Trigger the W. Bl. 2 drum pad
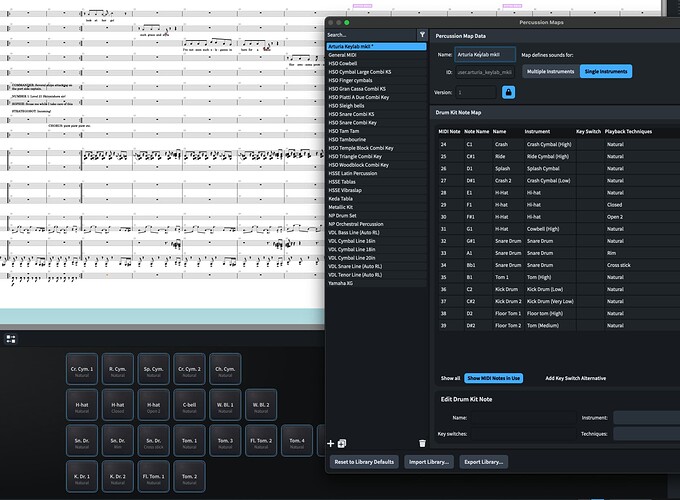The height and width of the screenshot is (500, 680). click(x=261, y=405)
